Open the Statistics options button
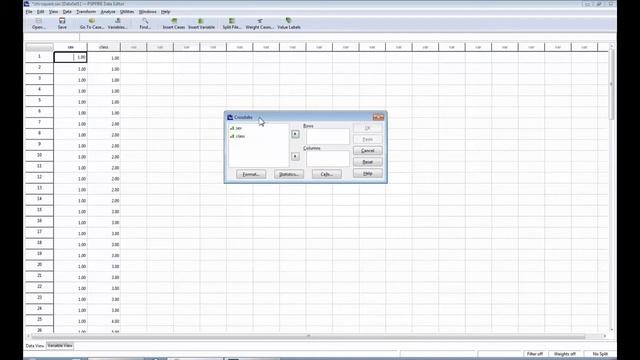 (x=289, y=174)
